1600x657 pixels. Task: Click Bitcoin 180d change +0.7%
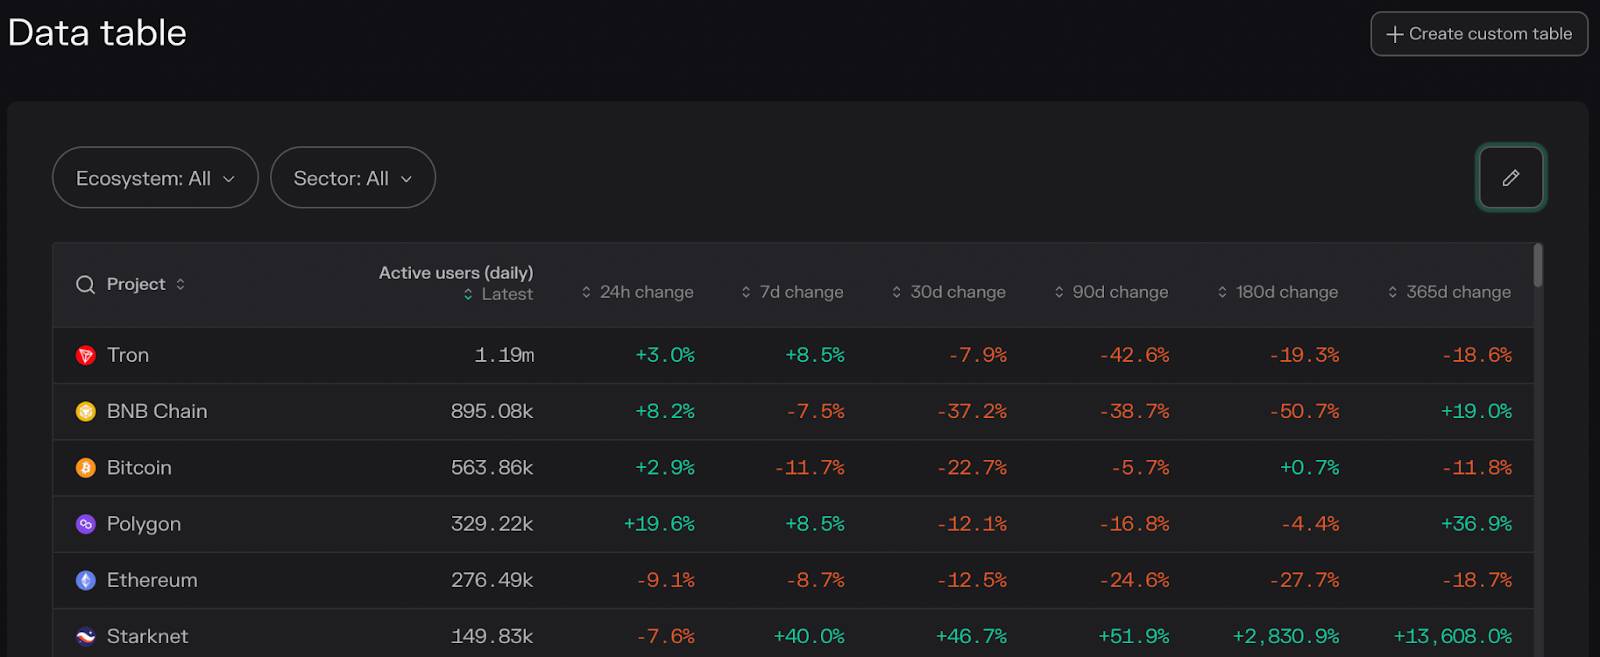tap(1310, 468)
